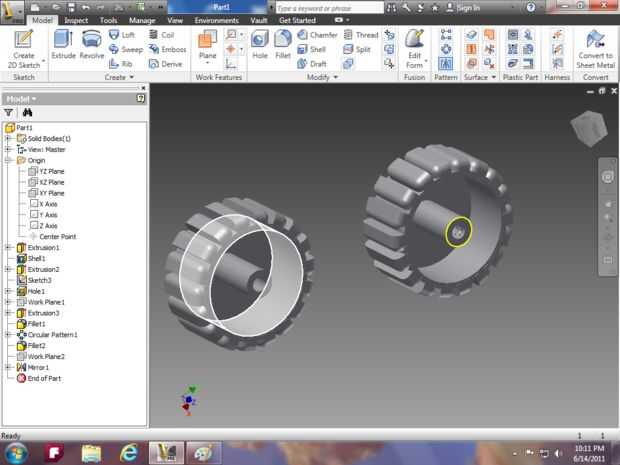Click the binoculars find icon
This screenshot has height=465, width=620.
coord(27,113)
